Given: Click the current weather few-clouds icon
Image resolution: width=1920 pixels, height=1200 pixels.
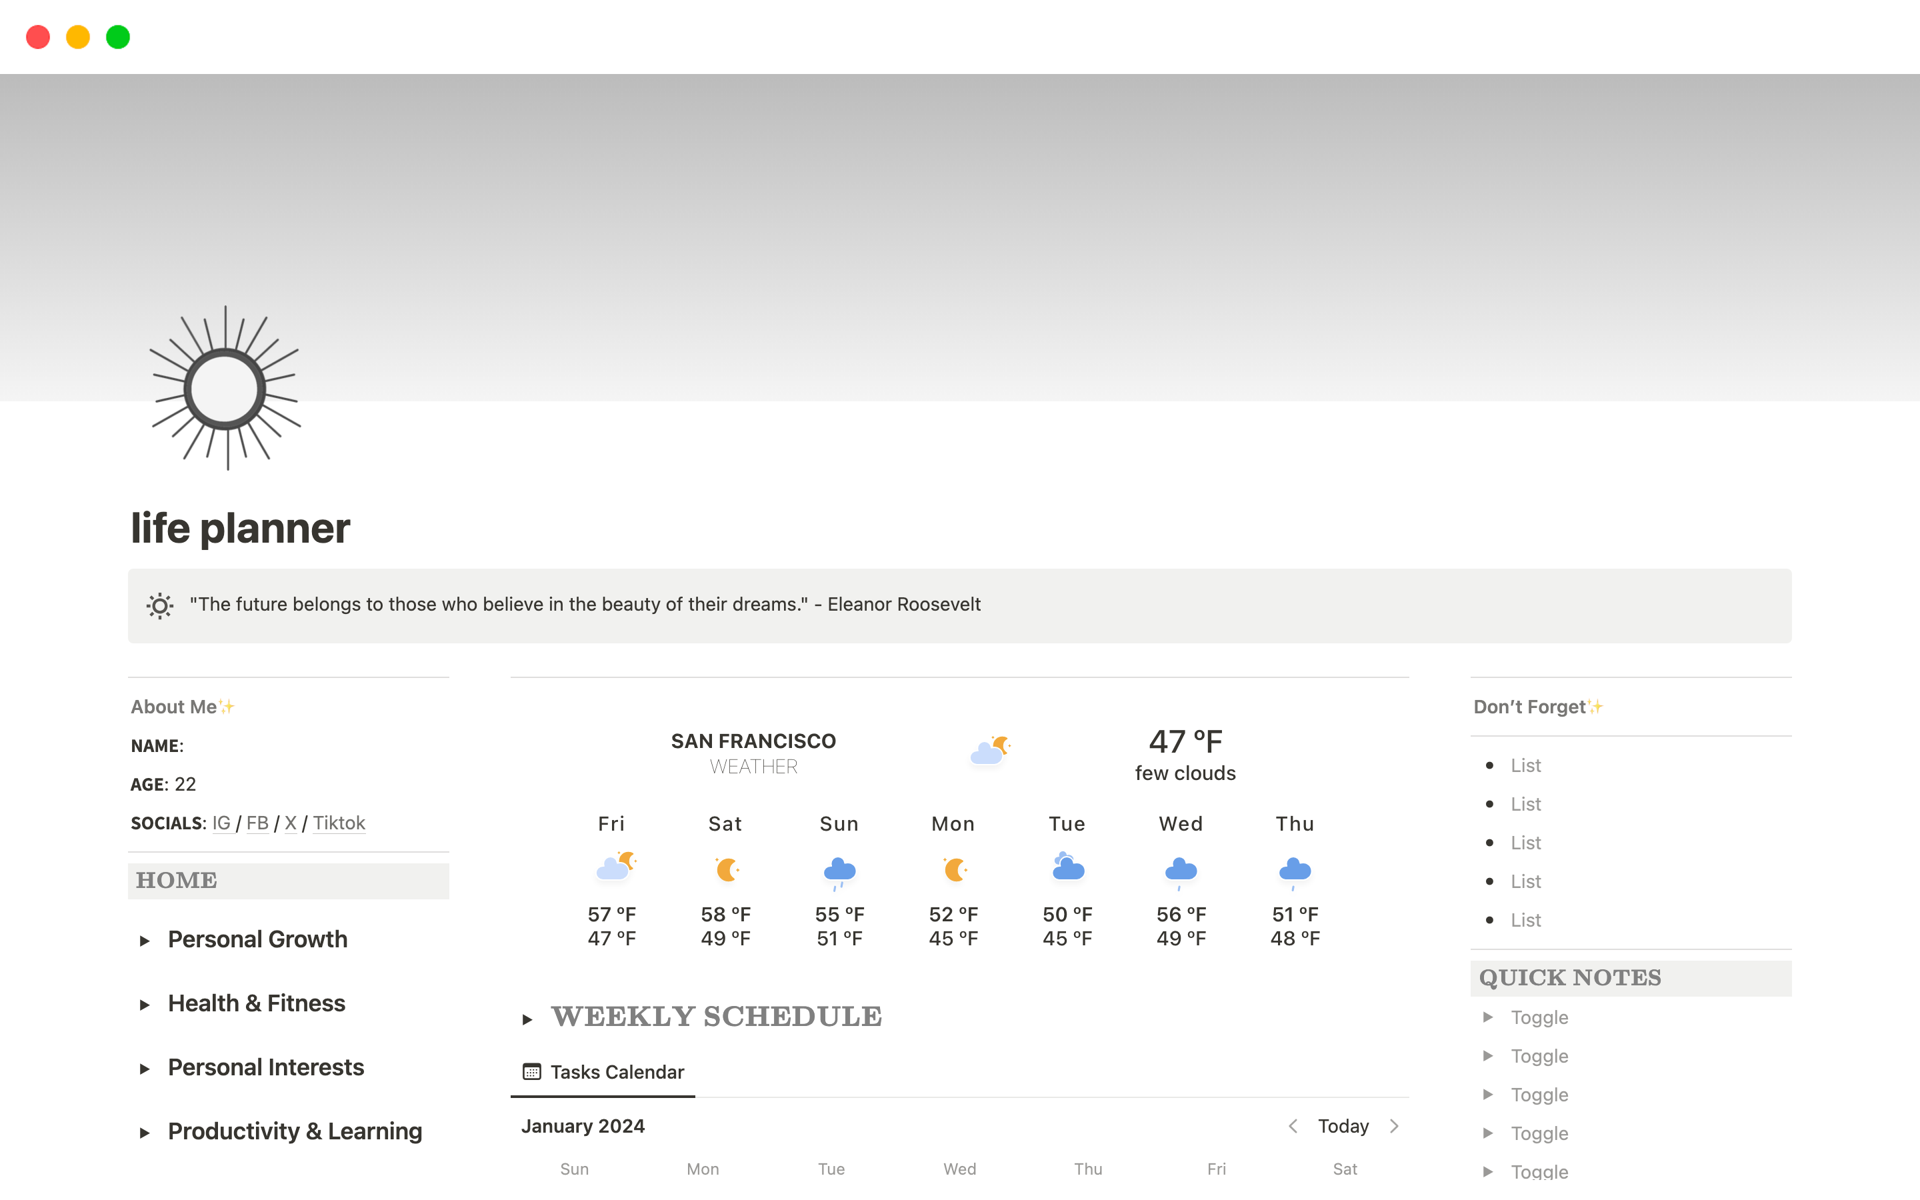Looking at the screenshot, I should click(990, 750).
